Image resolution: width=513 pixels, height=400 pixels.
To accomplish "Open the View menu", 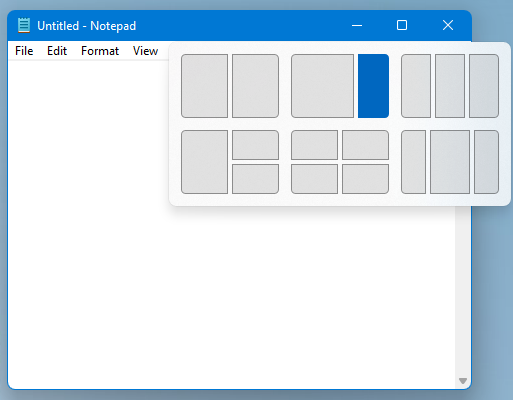I will (145, 51).
